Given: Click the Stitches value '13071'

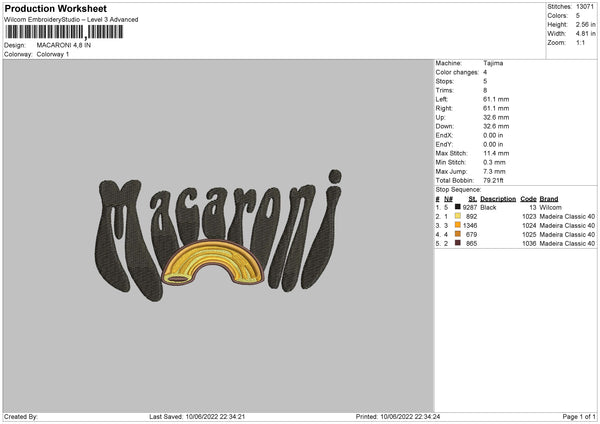Looking at the screenshot, I should pyautogui.click(x=585, y=7).
